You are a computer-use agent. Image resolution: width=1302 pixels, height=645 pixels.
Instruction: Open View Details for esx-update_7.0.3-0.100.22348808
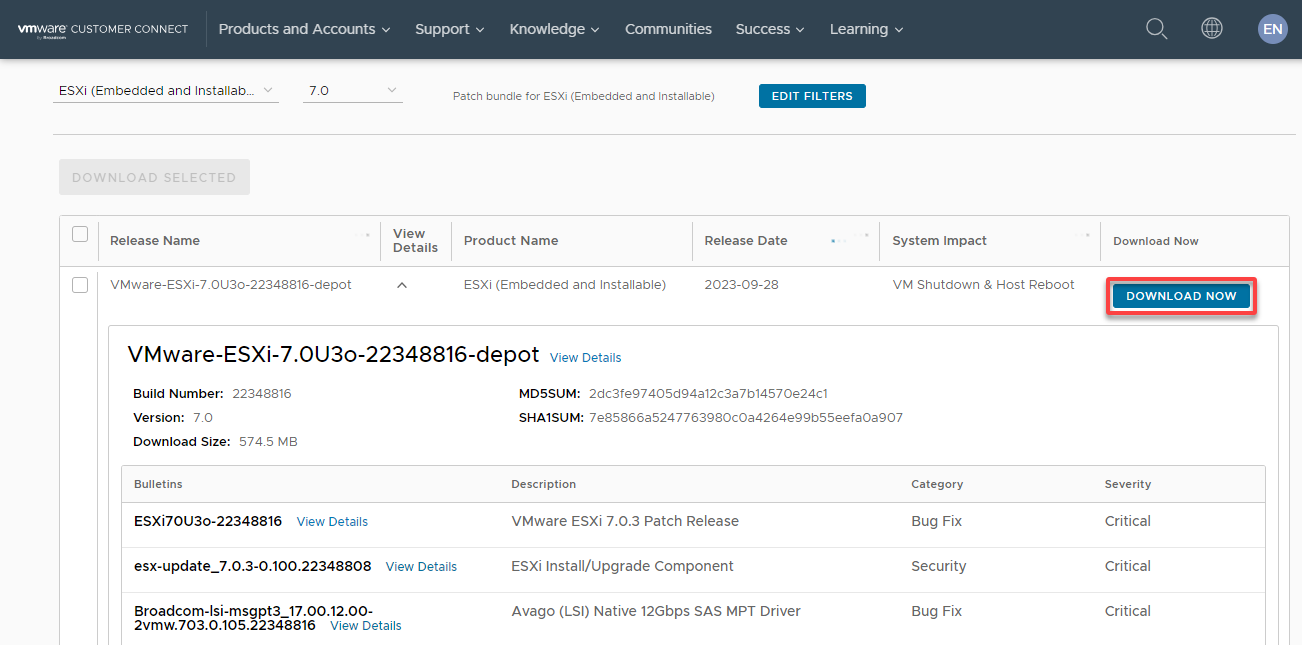pyautogui.click(x=421, y=567)
